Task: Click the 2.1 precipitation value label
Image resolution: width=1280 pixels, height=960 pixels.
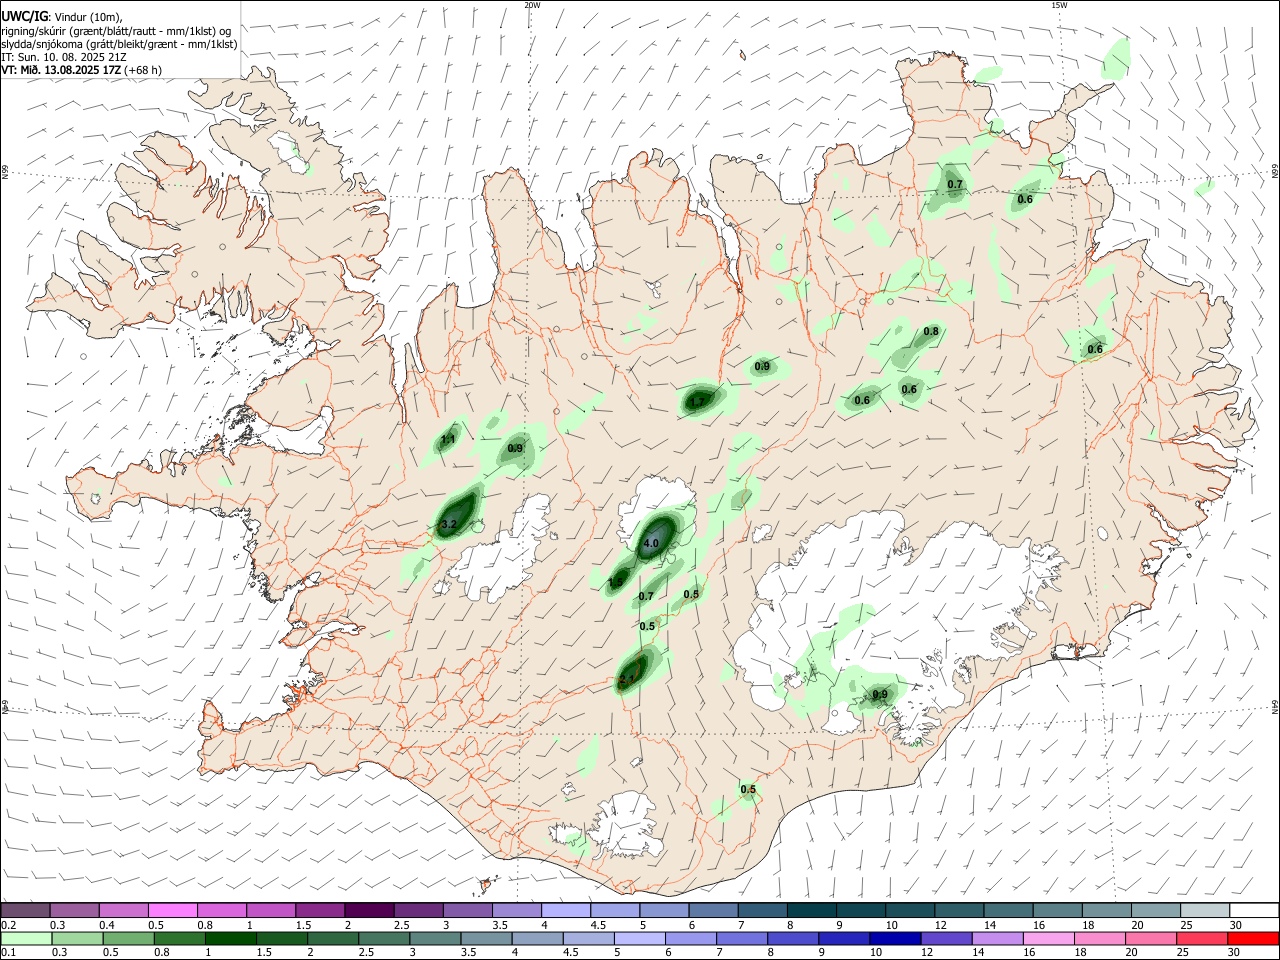Action: tap(627, 679)
